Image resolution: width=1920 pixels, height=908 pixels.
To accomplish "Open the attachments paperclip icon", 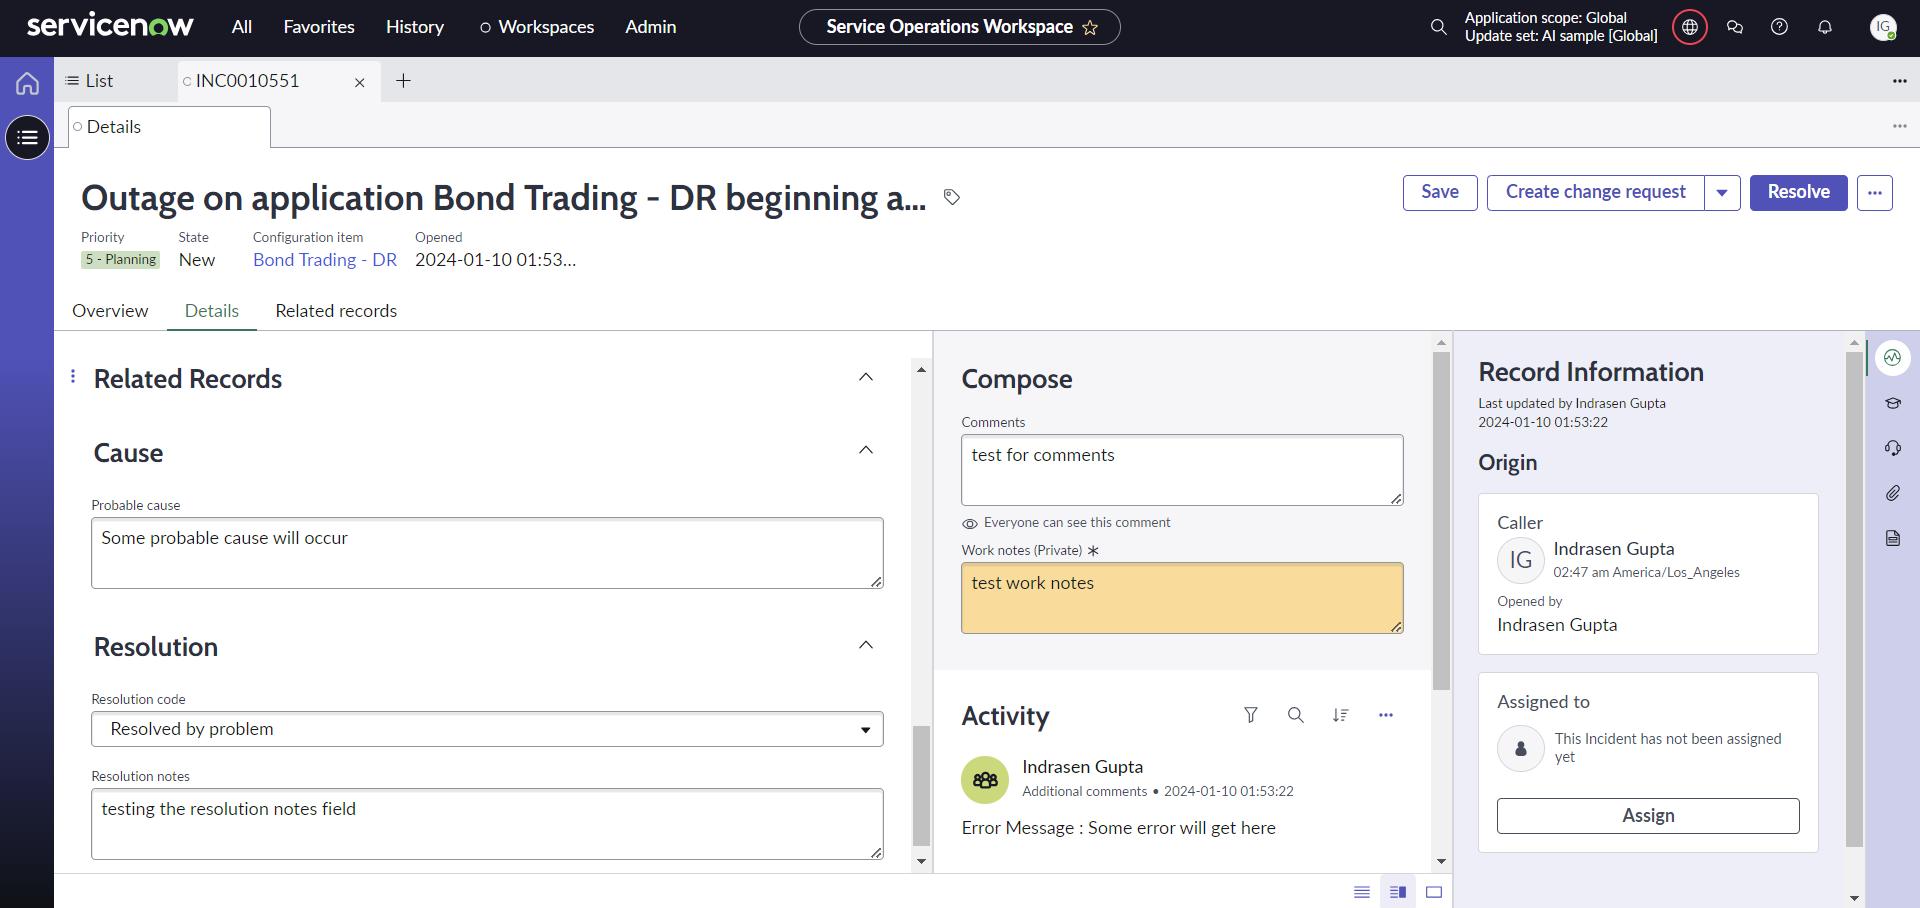I will click(1892, 493).
